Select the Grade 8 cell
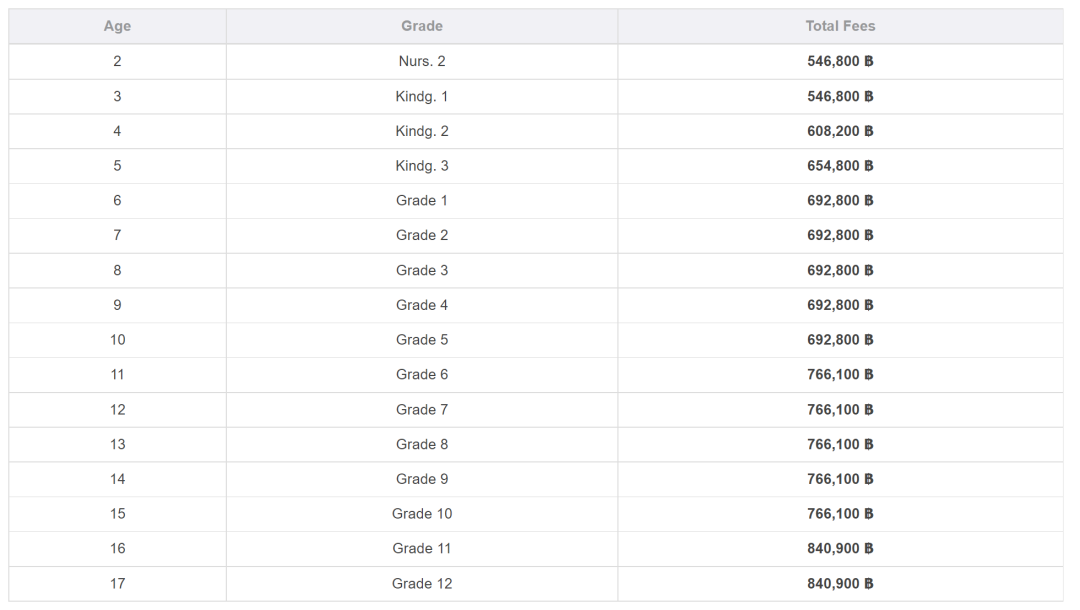Image resolution: width=1080 pixels, height=610 pixels. (x=421, y=444)
